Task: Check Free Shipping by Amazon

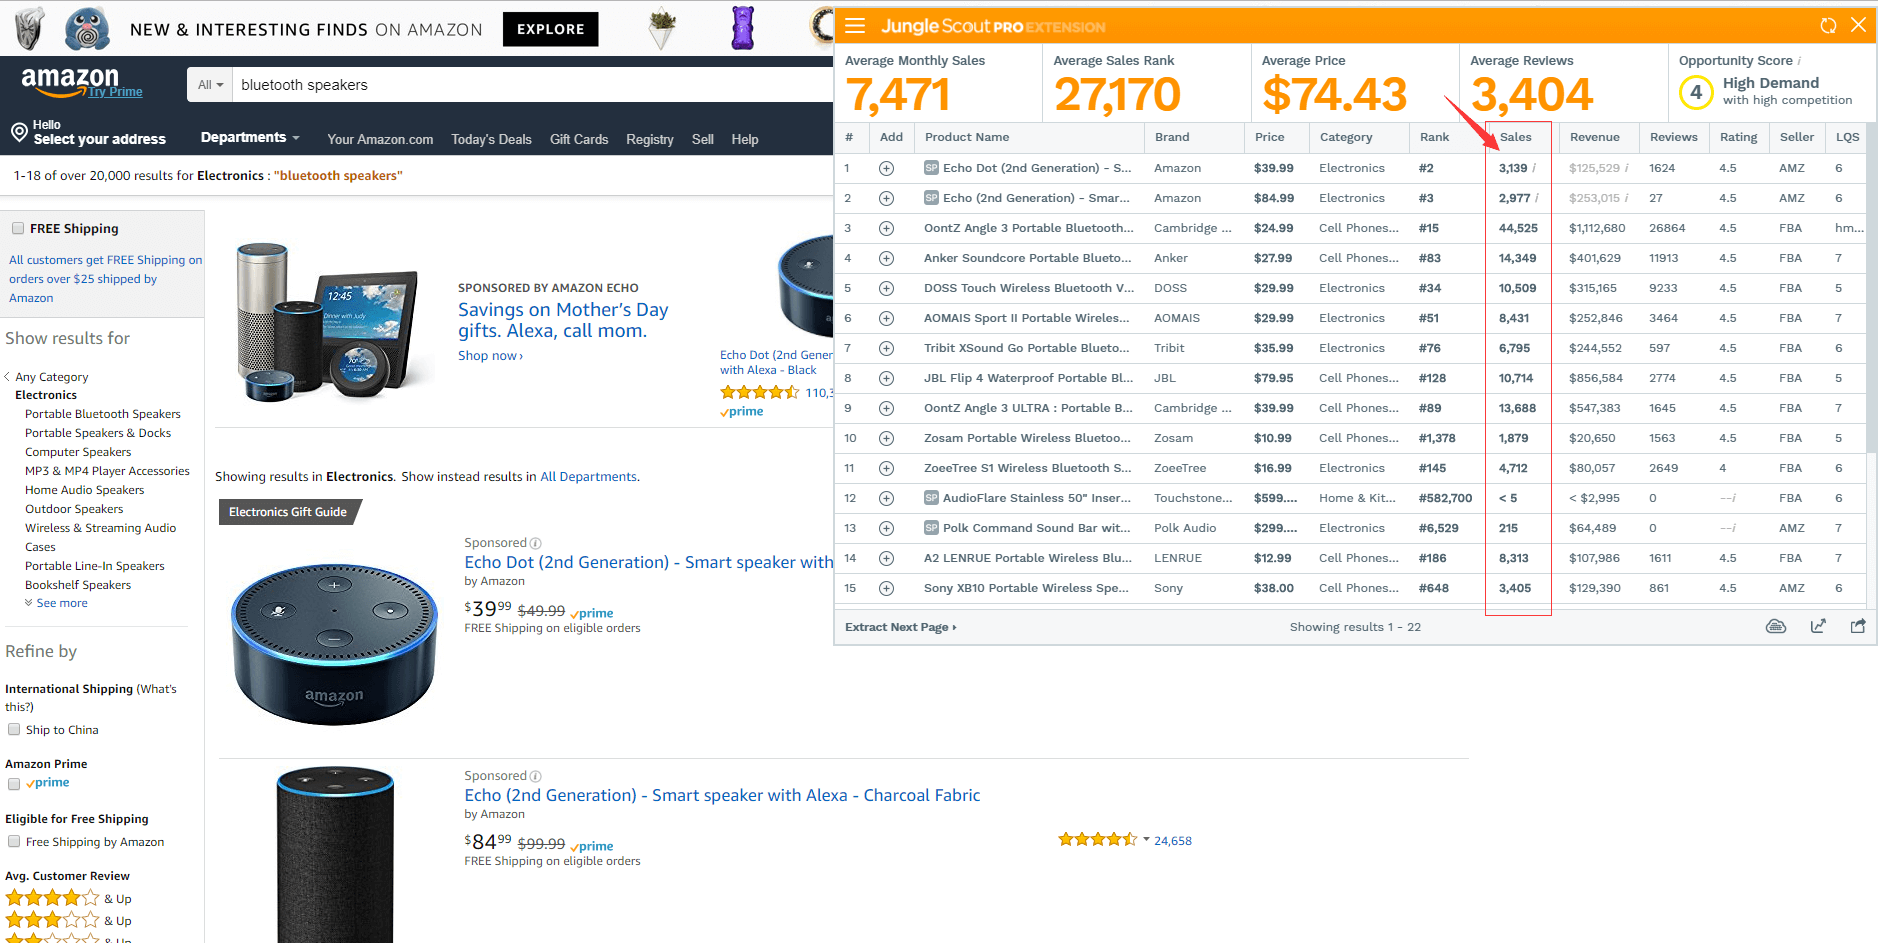Action: (14, 841)
